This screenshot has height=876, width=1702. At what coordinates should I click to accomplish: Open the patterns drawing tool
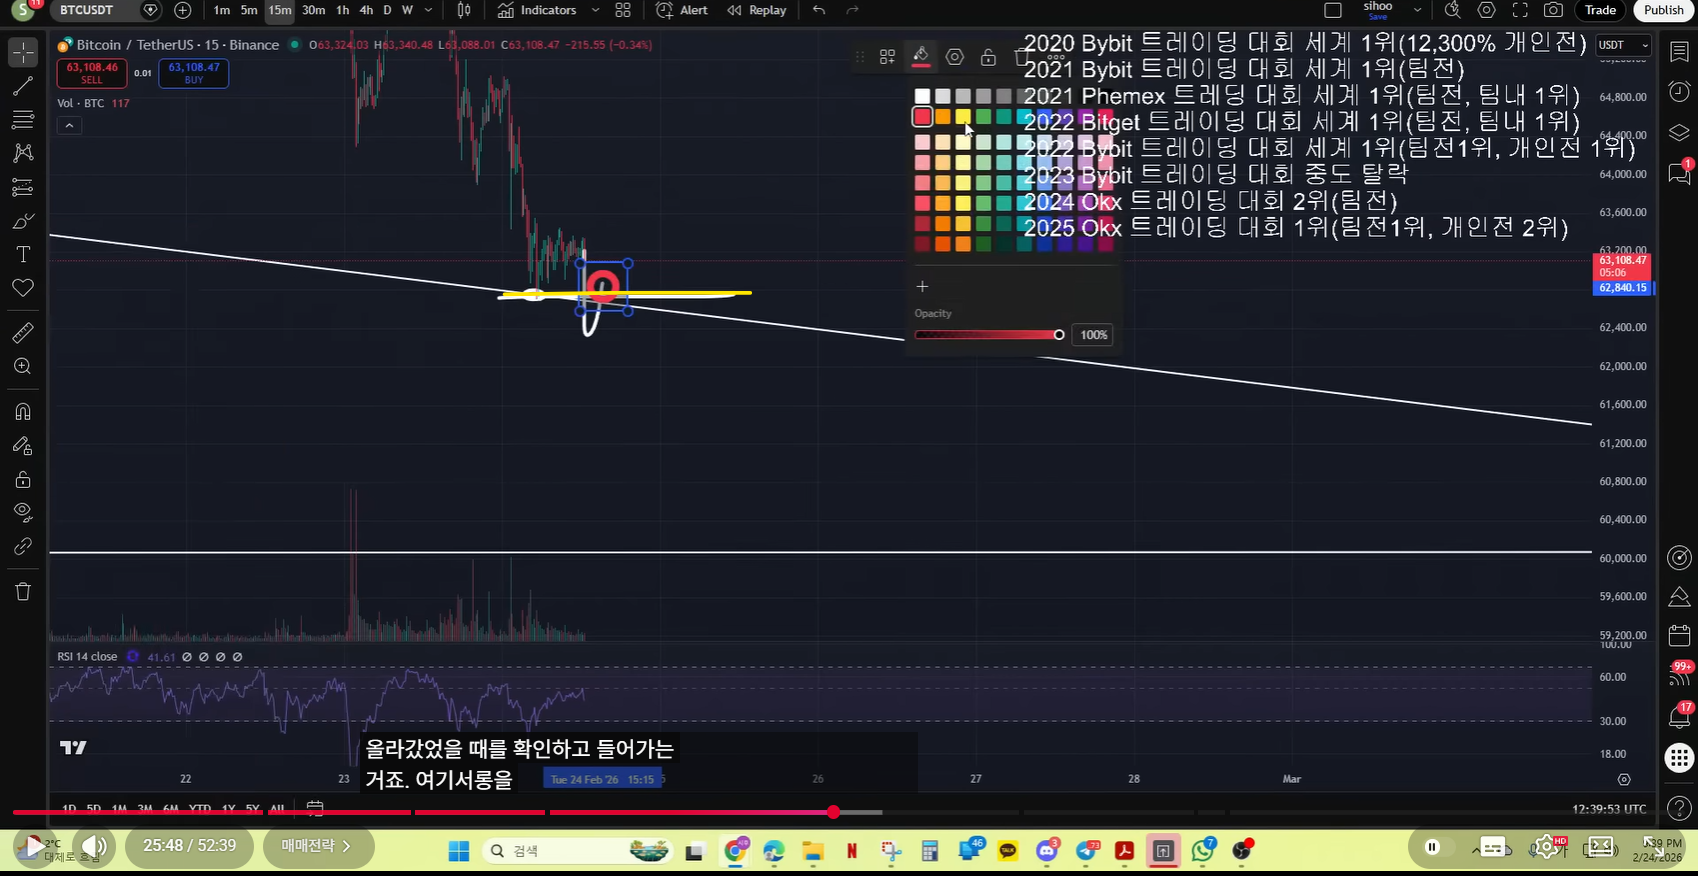coord(23,153)
